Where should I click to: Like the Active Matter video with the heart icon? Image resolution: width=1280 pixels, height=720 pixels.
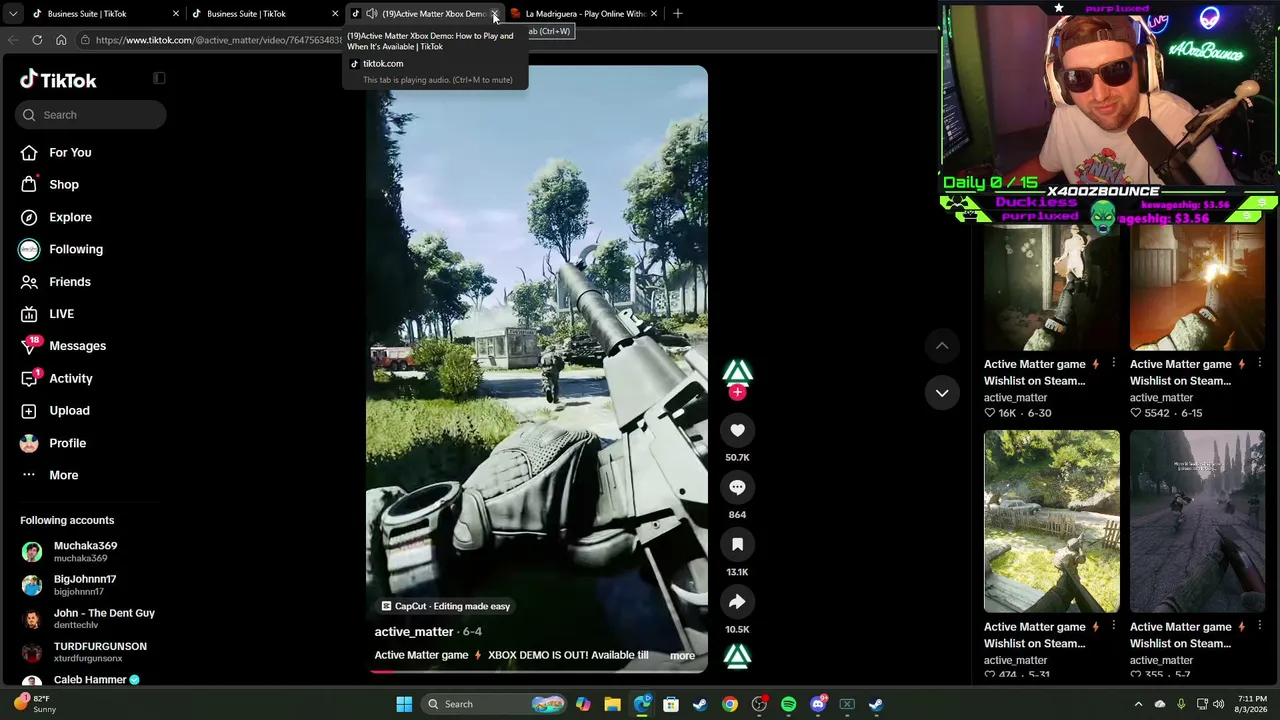click(x=737, y=430)
